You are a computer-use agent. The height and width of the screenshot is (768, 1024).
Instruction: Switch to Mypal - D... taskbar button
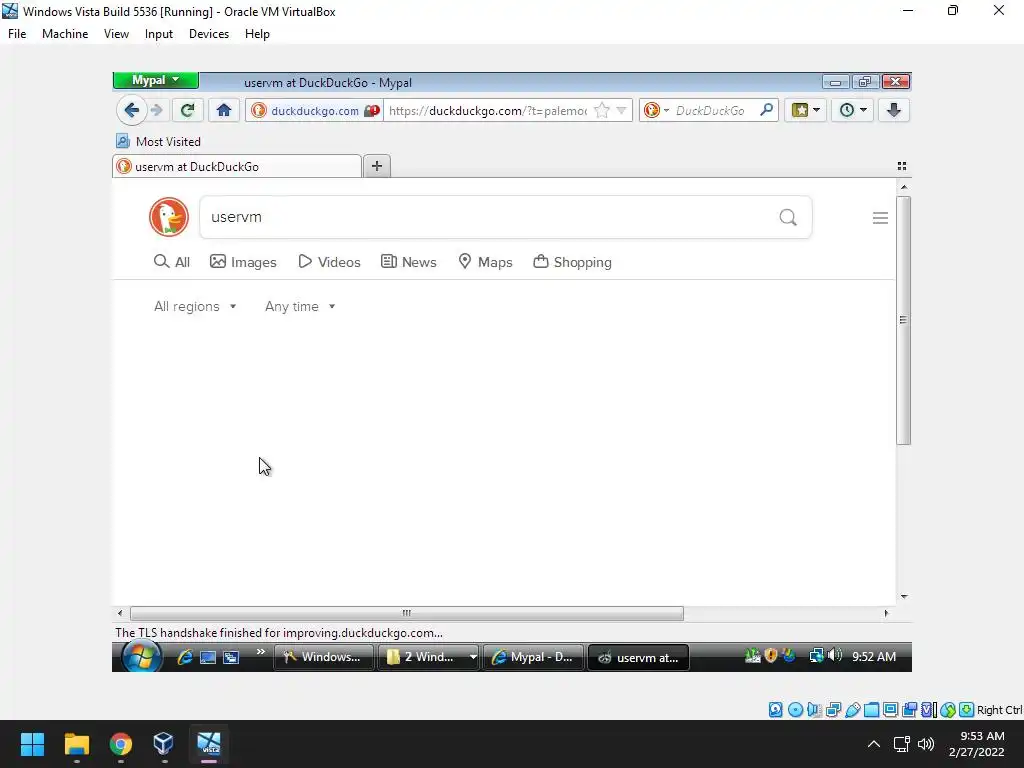pos(533,657)
